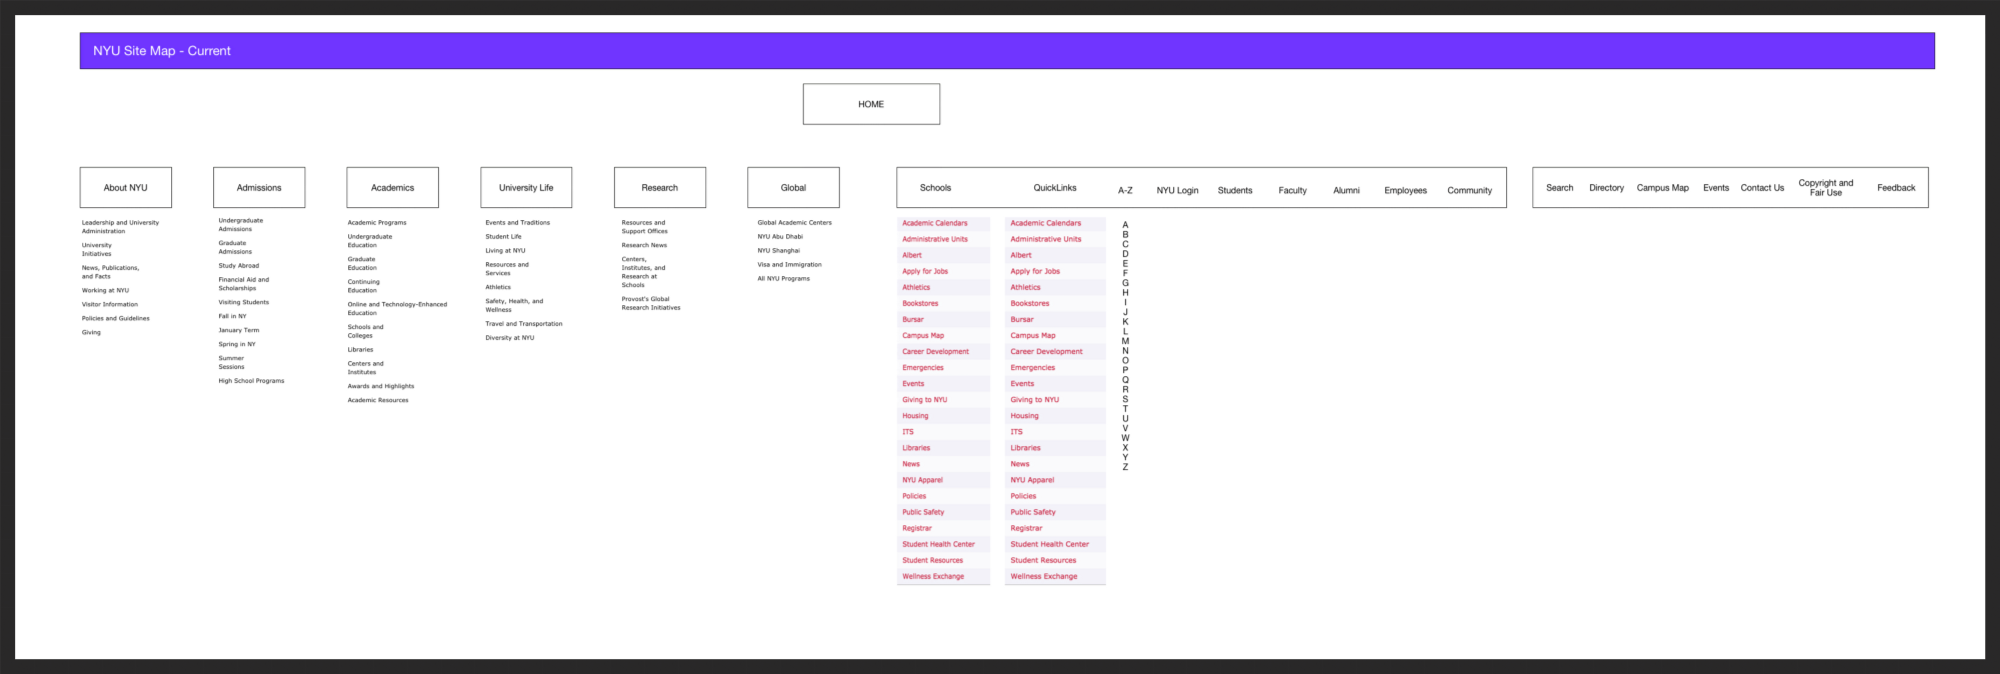This screenshot has height=674, width=2000.
Task: Select the Schools heading
Action: click(x=935, y=188)
